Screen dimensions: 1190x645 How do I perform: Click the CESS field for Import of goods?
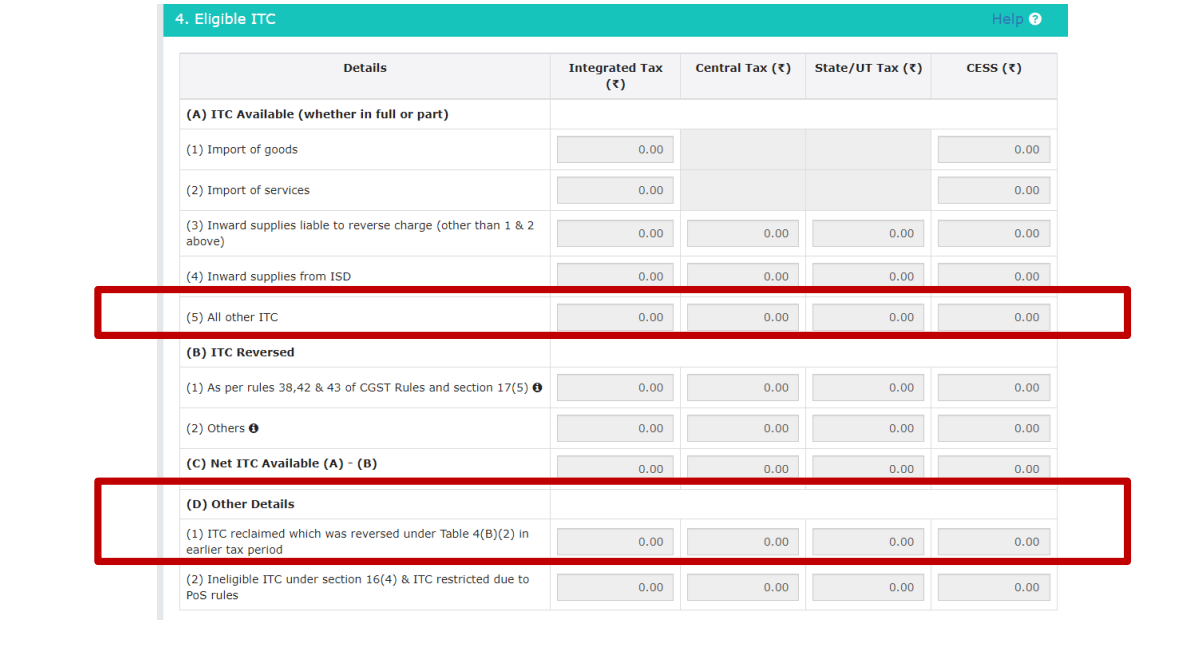993,148
